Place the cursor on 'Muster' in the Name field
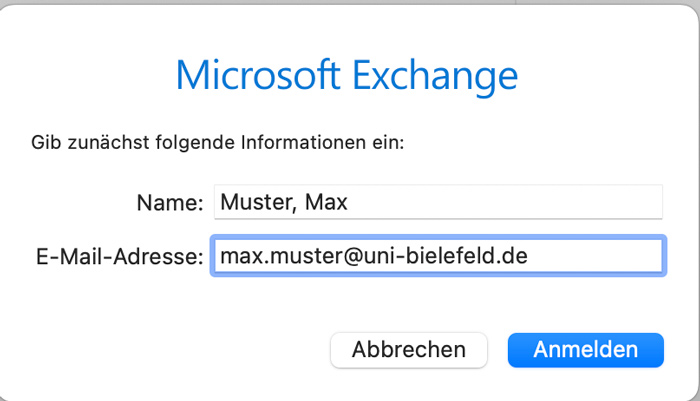 (x=258, y=202)
